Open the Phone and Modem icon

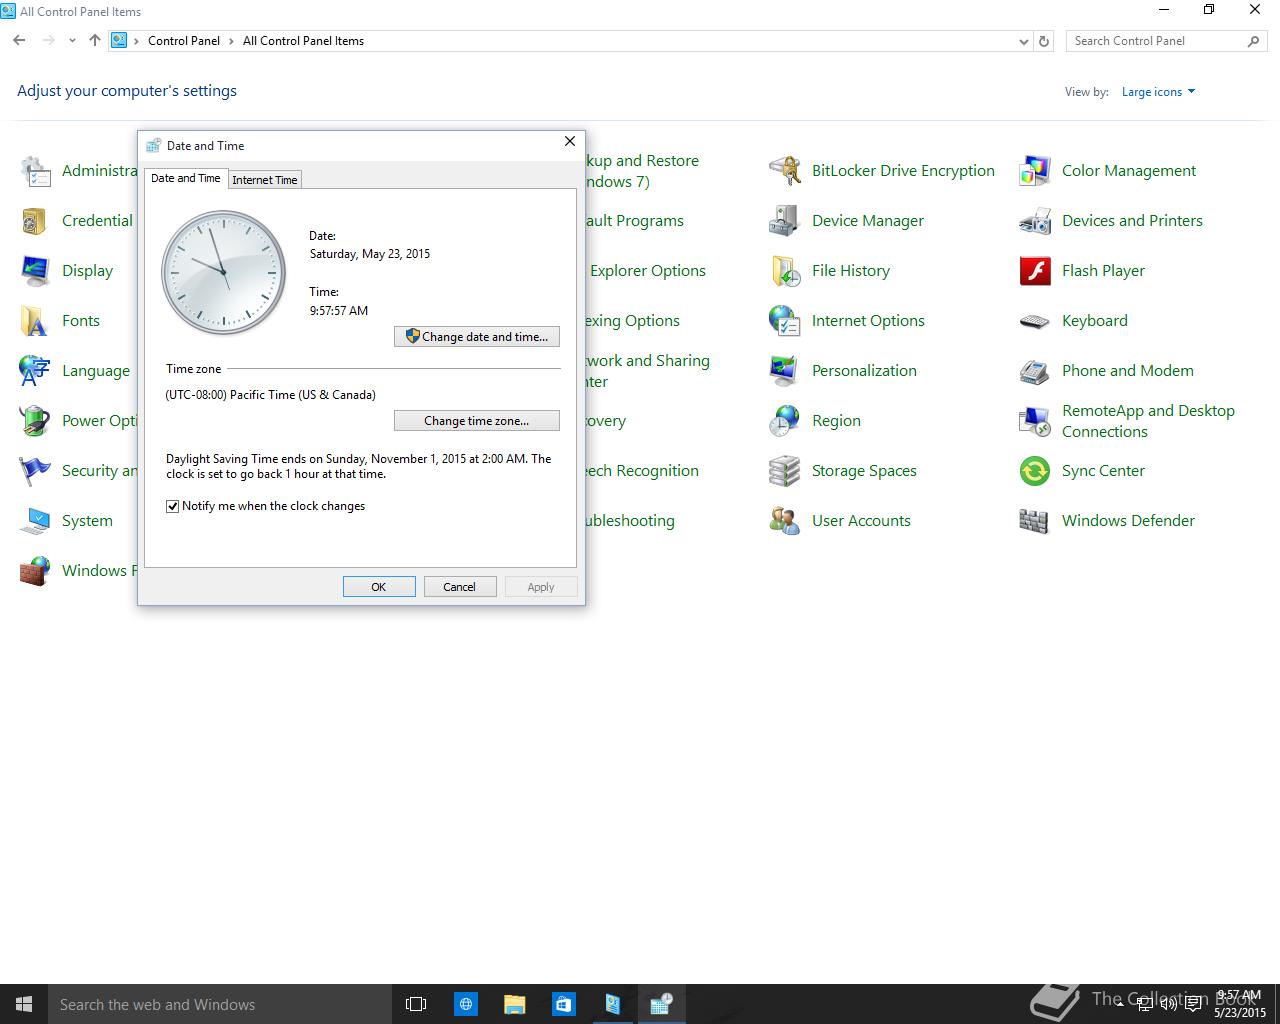pyautogui.click(x=1034, y=371)
